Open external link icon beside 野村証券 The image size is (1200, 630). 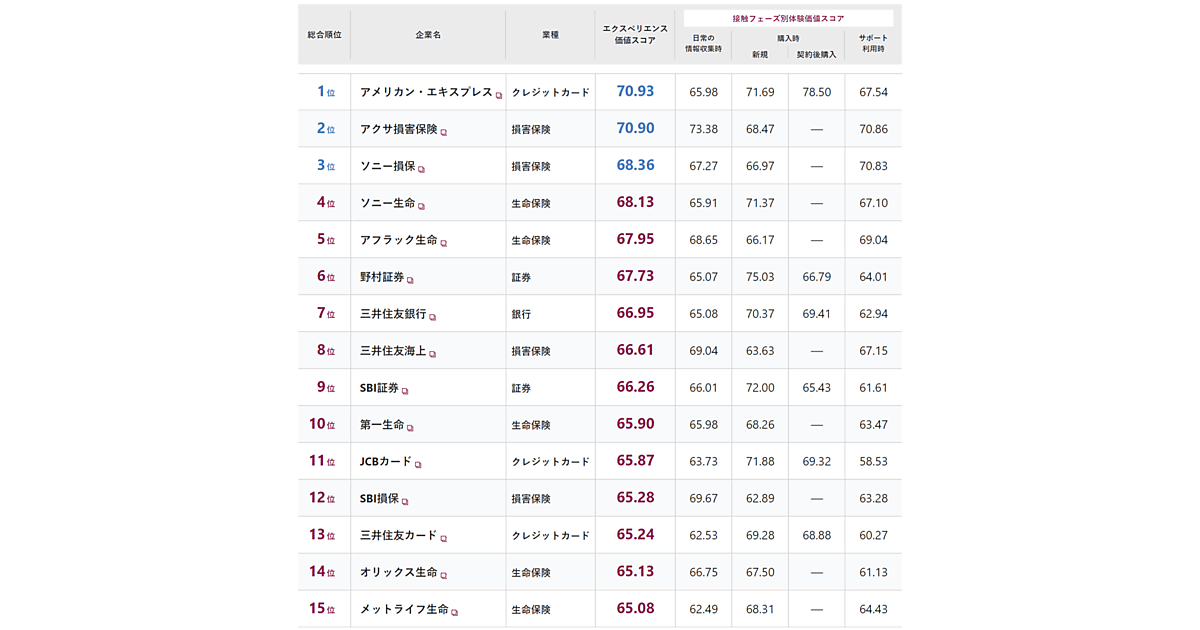click(x=411, y=280)
